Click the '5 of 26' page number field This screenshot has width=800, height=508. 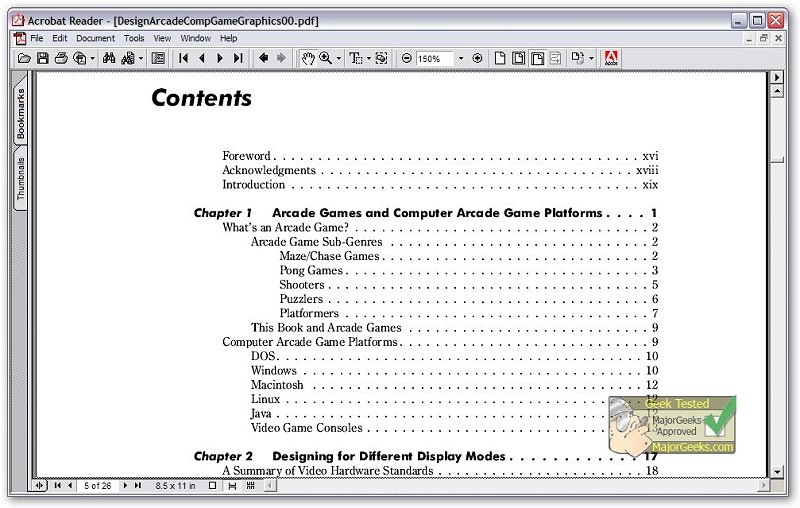click(x=97, y=486)
